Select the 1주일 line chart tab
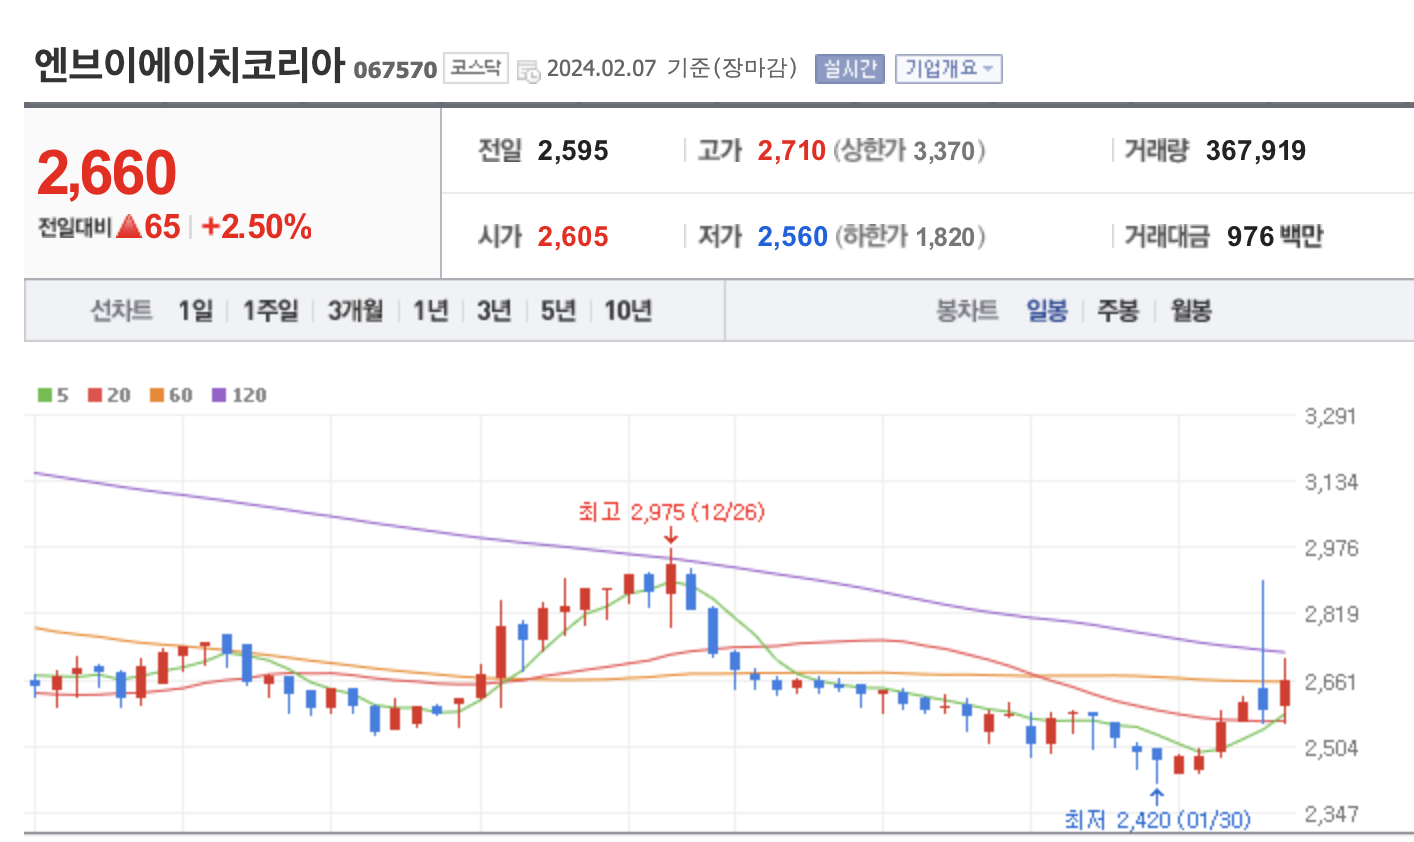Viewport: 1414px width, 842px height. [x=270, y=311]
